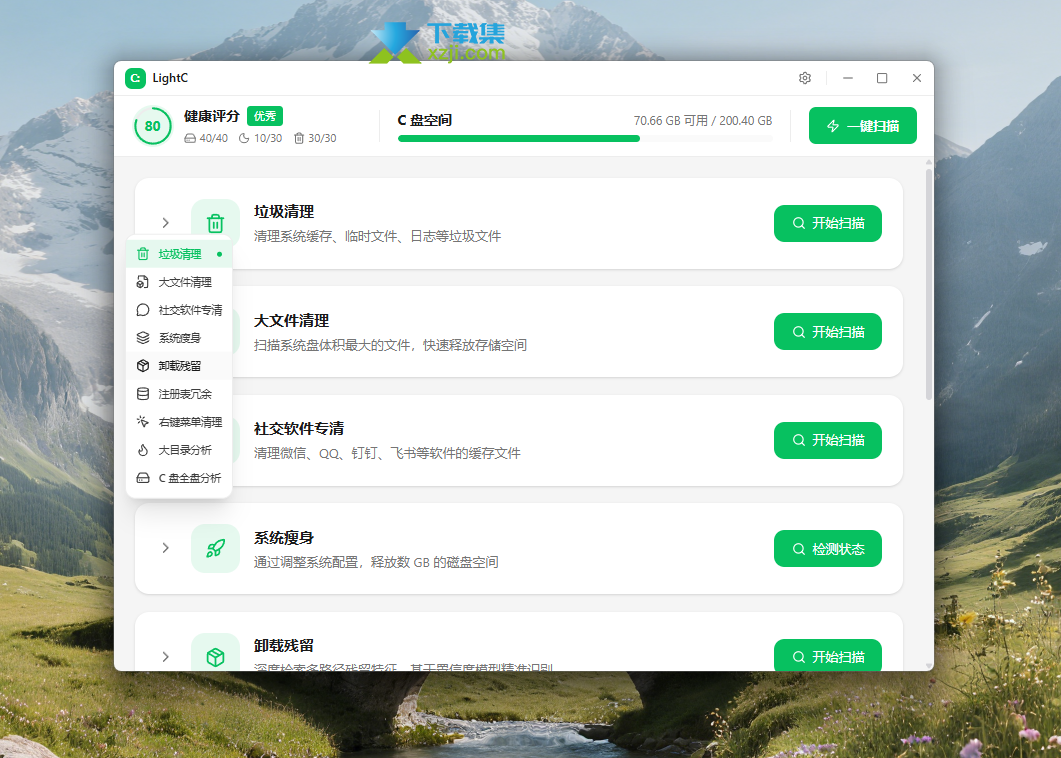
Task: Select 系统瘦身 in the popup menu
Action: pos(179,338)
